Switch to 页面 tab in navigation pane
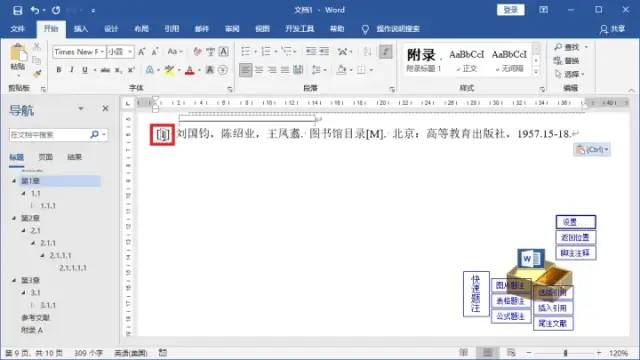This screenshot has height=360, width=640. click(x=45, y=157)
